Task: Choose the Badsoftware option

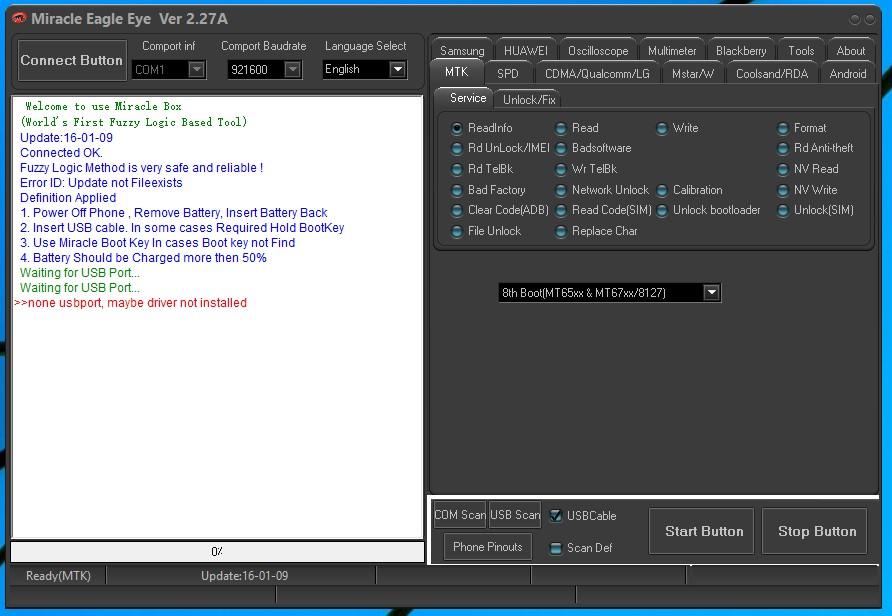Action: pos(593,148)
